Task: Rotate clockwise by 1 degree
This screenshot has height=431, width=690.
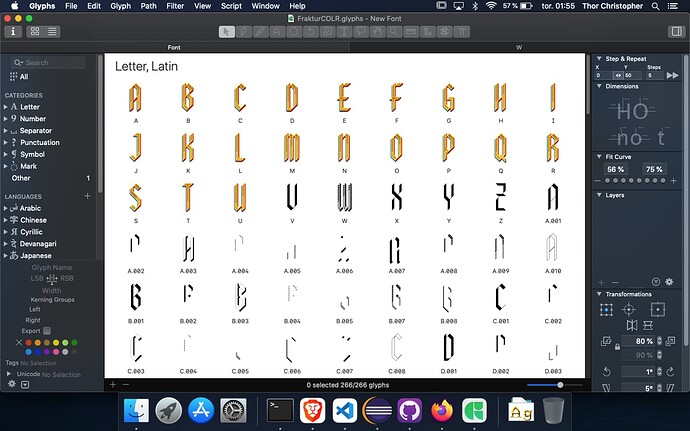Action: pos(671,372)
